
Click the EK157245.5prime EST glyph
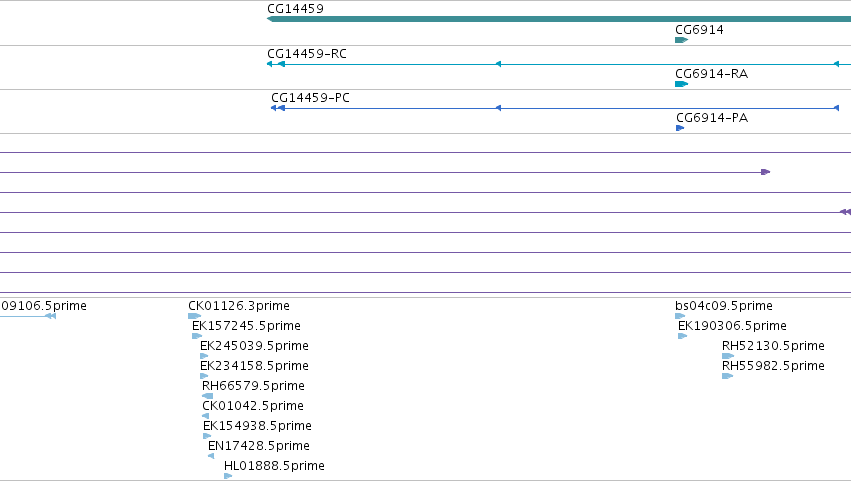(197, 336)
